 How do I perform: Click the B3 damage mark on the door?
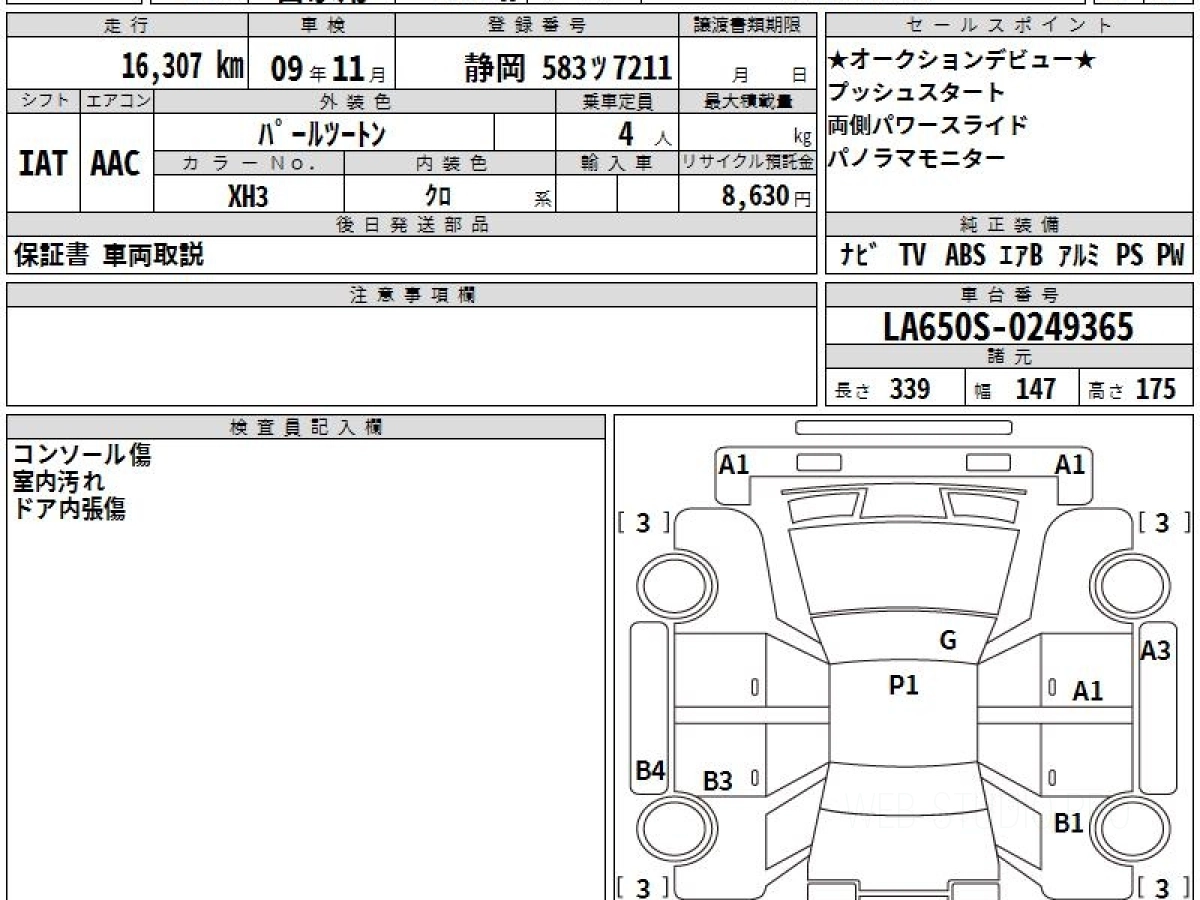tap(717, 781)
